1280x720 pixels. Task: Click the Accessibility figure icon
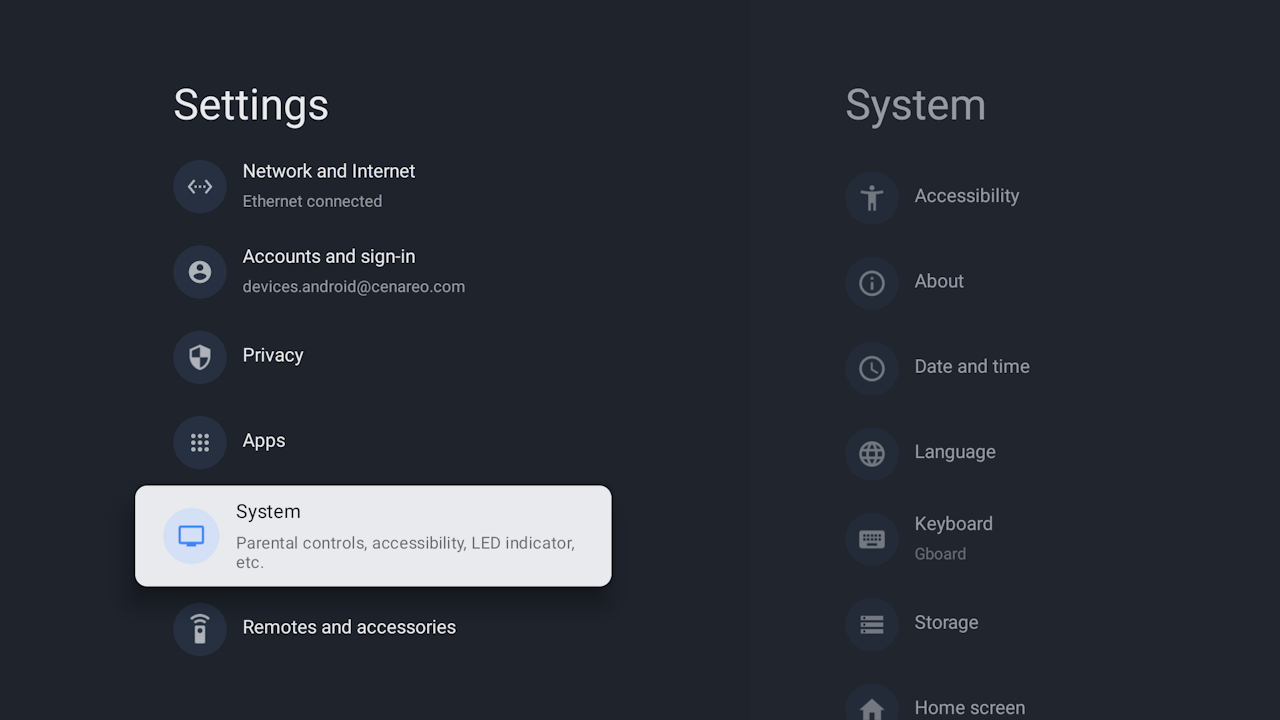[x=872, y=197]
